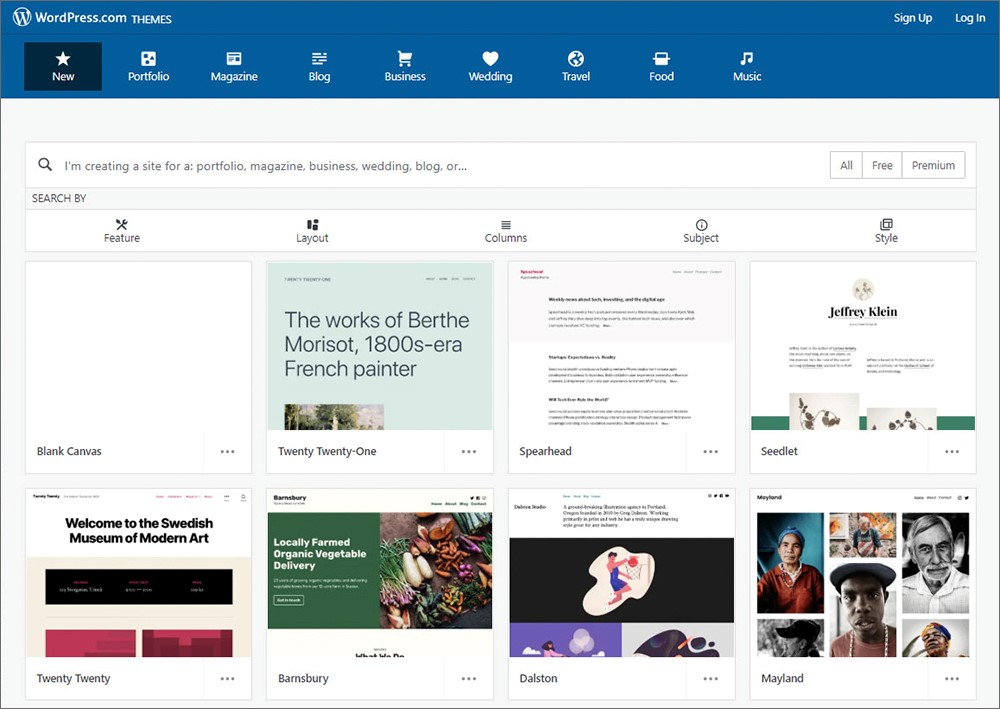The height and width of the screenshot is (709, 1000).
Task: Open more options for Twenty Twenty-One theme
Action: pyautogui.click(x=469, y=452)
